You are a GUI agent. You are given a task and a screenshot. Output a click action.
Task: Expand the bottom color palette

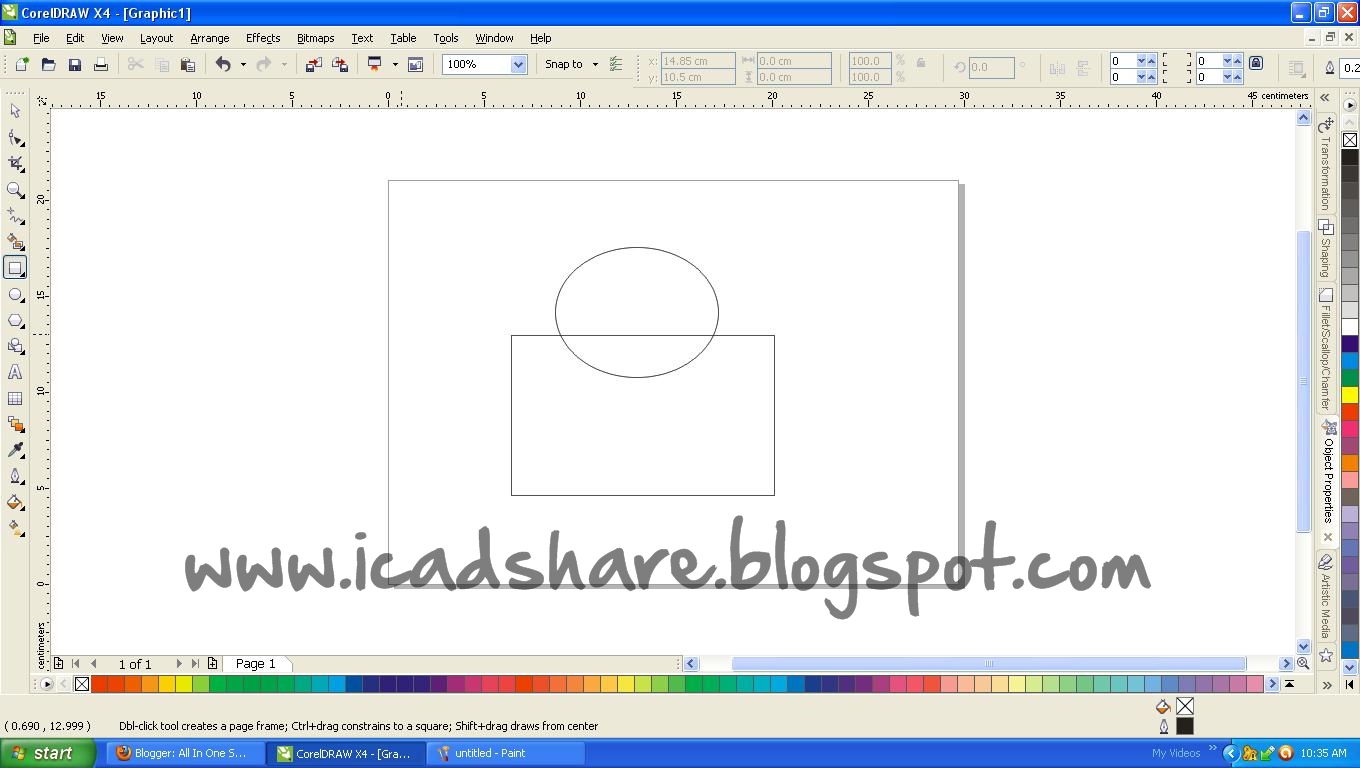[1290, 684]
